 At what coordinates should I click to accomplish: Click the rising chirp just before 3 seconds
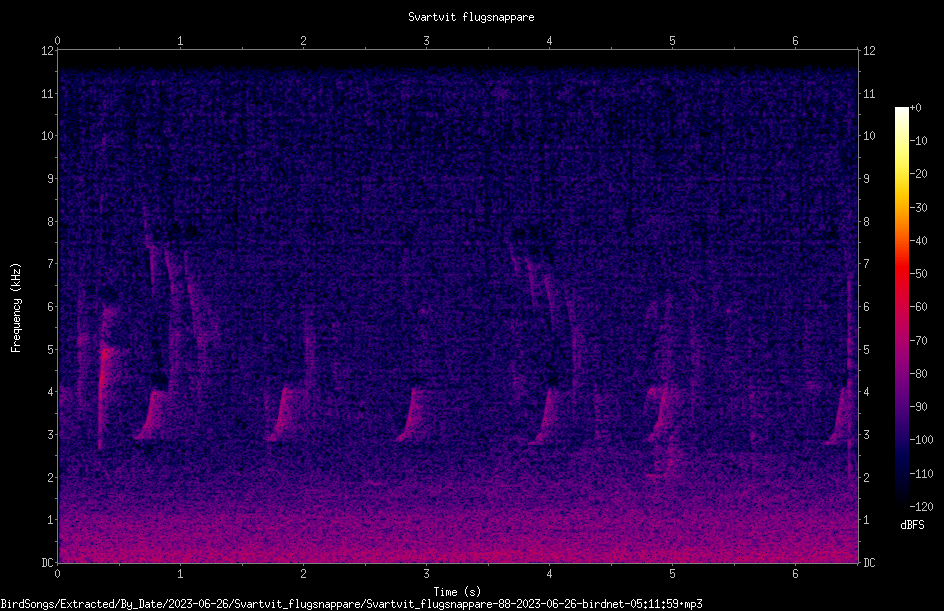(x=410, y=415)
